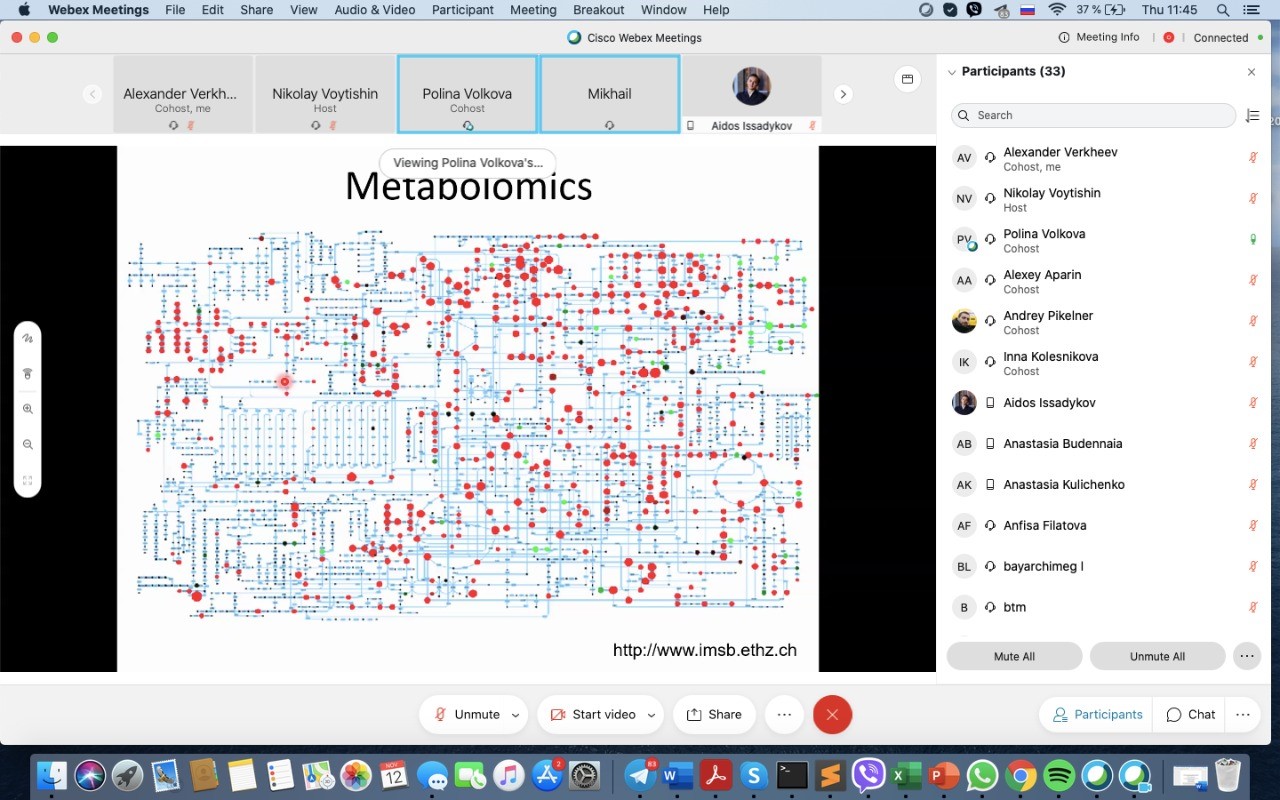This screenshot has height=800, width=1280.
Task: Click the fit-to-screen icon in left toolbar
Action: (x=28, y=481)
